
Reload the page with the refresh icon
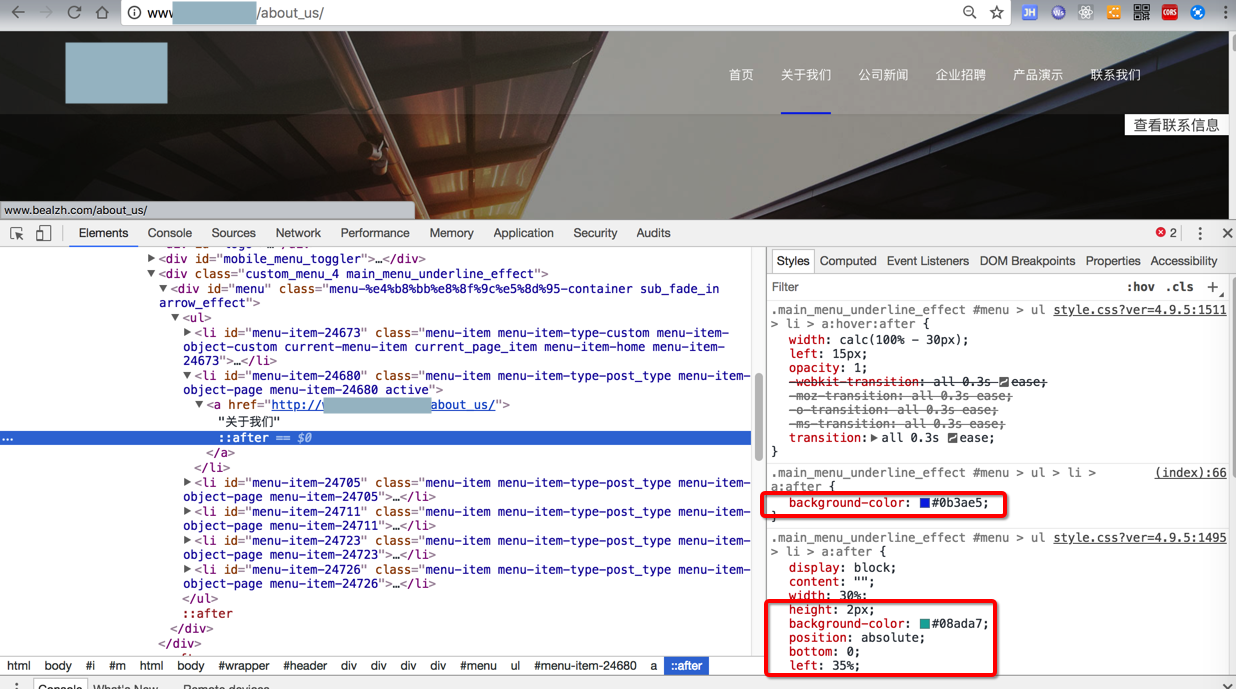point(74,13)
